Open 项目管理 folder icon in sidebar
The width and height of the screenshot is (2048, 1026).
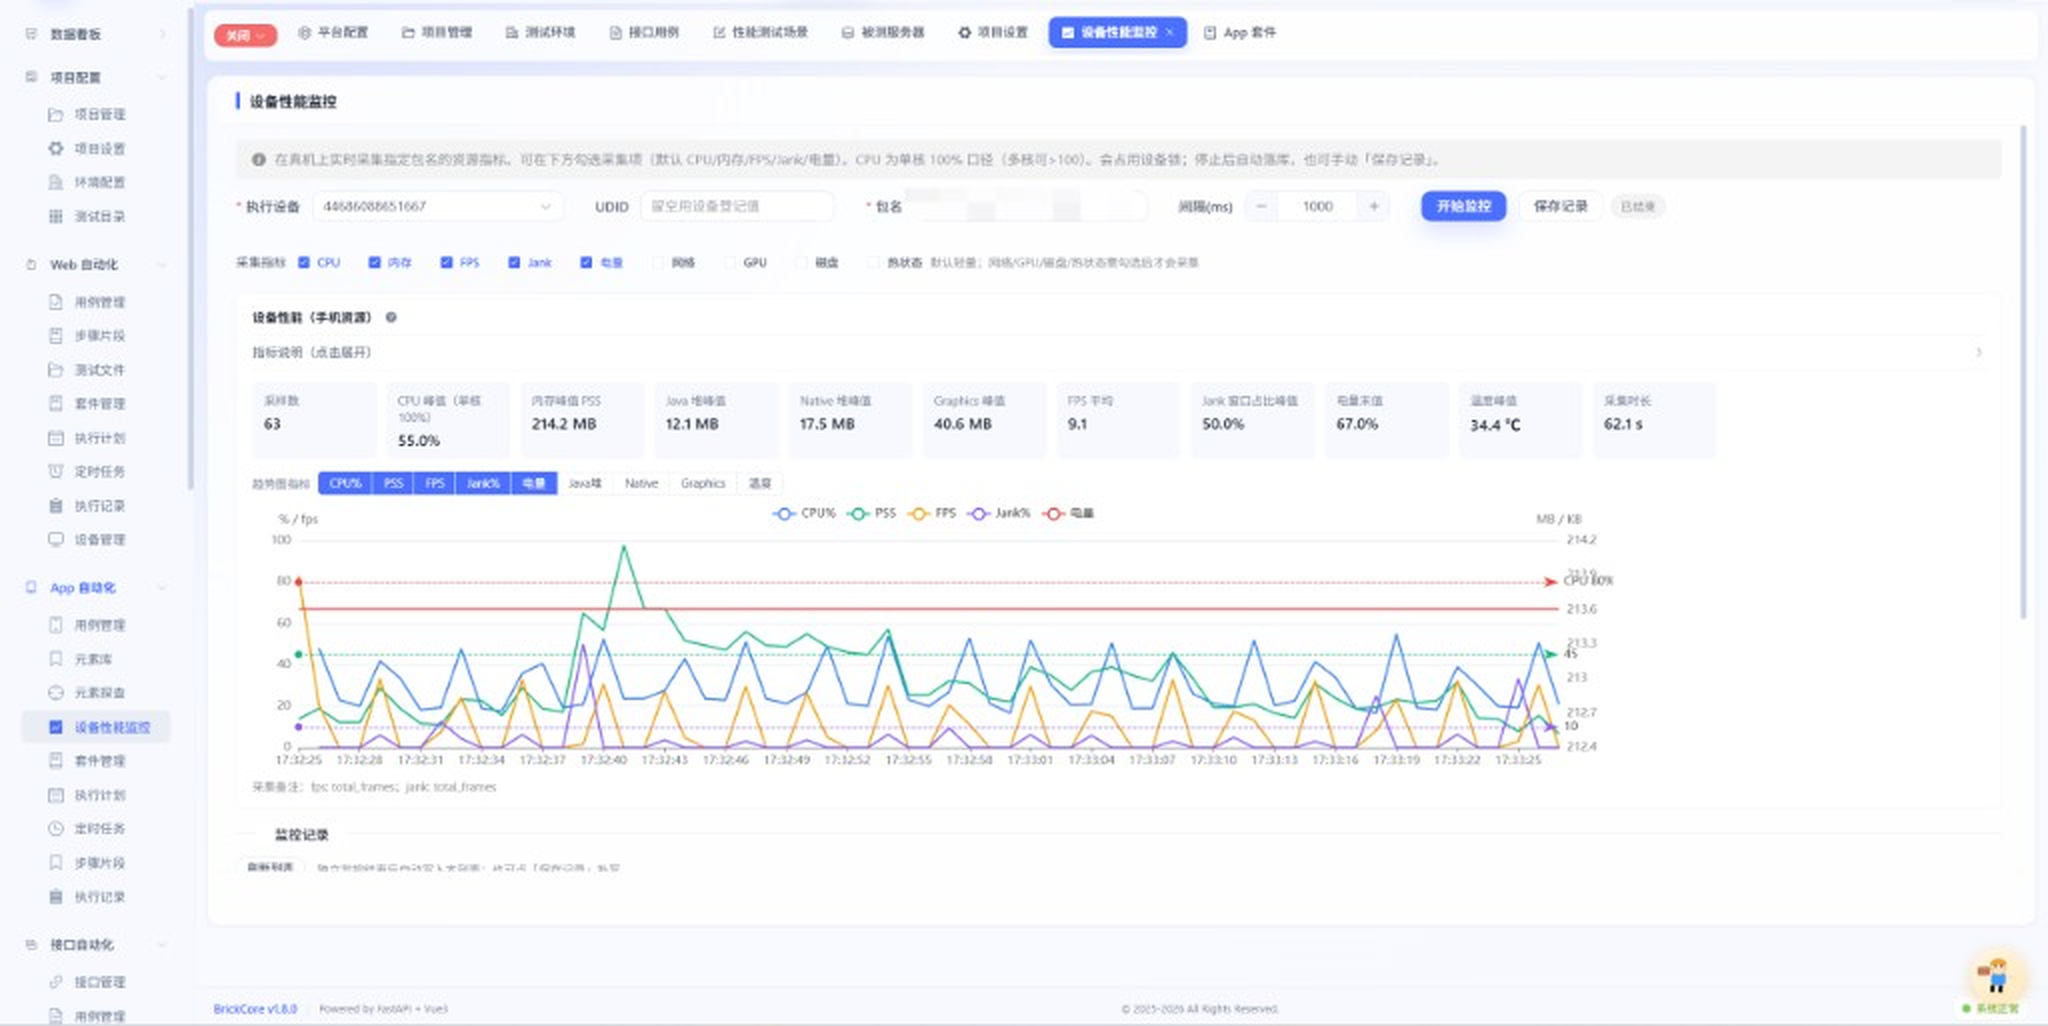click(56, 115)
